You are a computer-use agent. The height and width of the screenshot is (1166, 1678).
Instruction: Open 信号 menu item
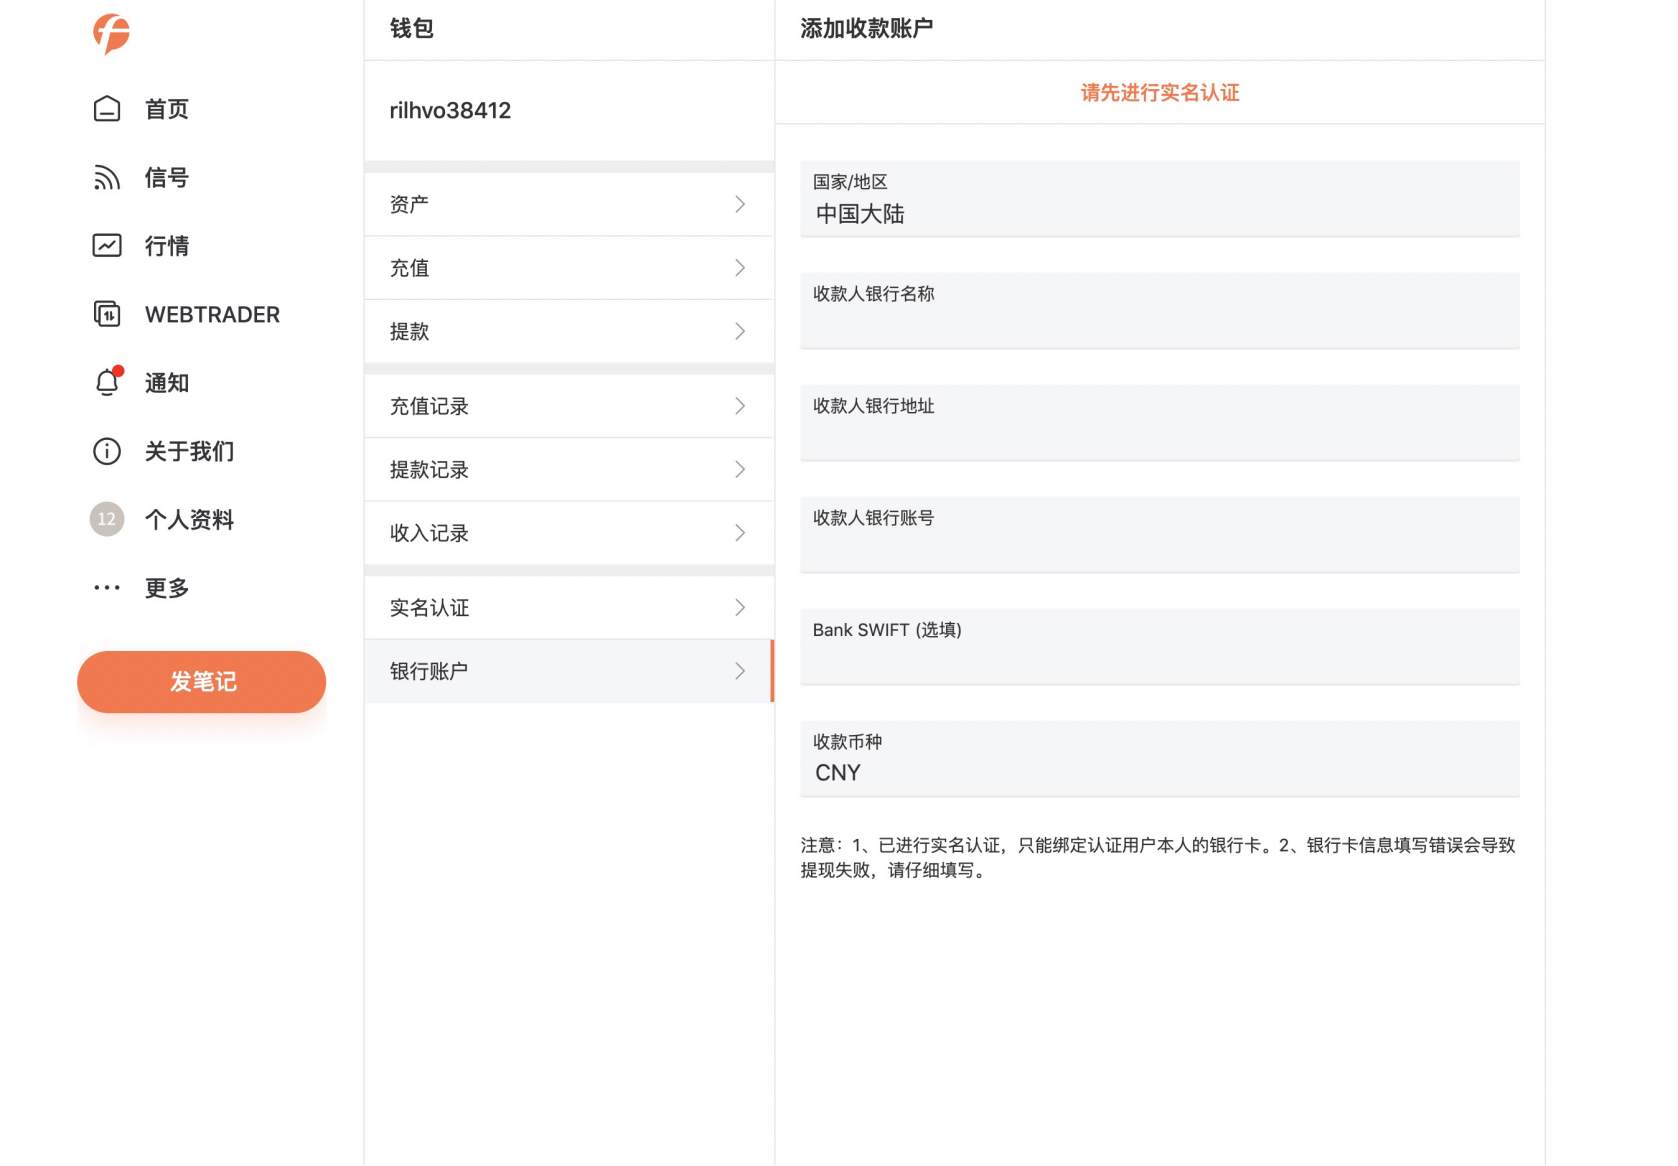click(167, 177)
